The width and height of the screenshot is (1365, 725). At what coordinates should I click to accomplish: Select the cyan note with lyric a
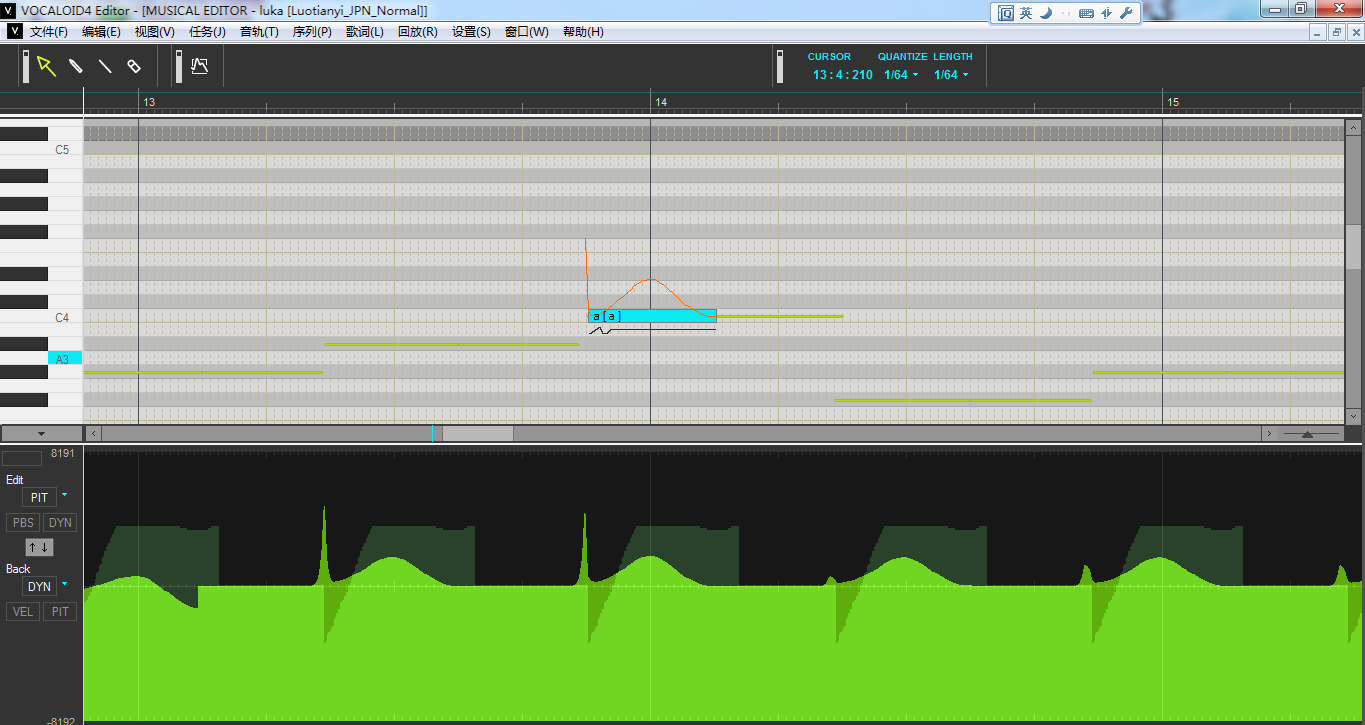point(652,316)
